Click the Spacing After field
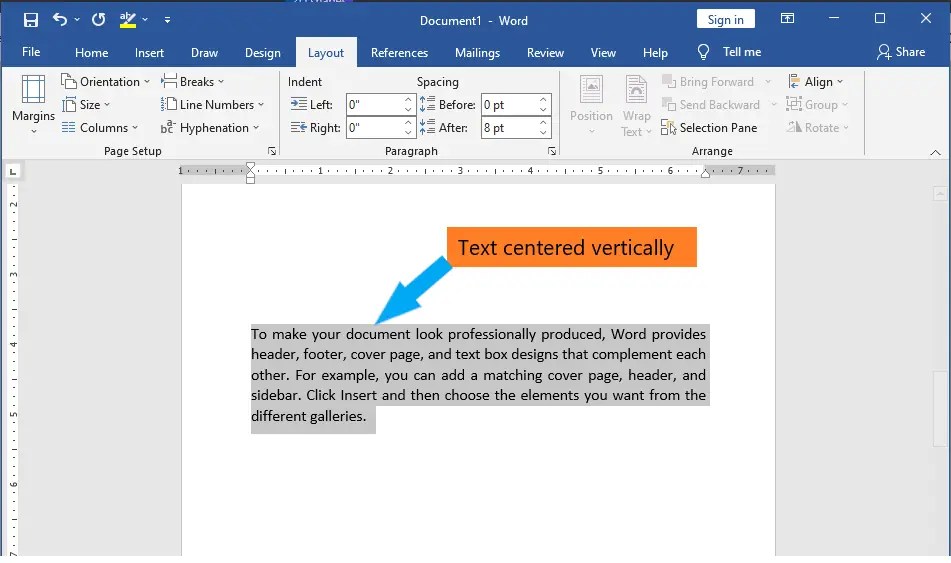The image size is (951, 563). (509, 127)
